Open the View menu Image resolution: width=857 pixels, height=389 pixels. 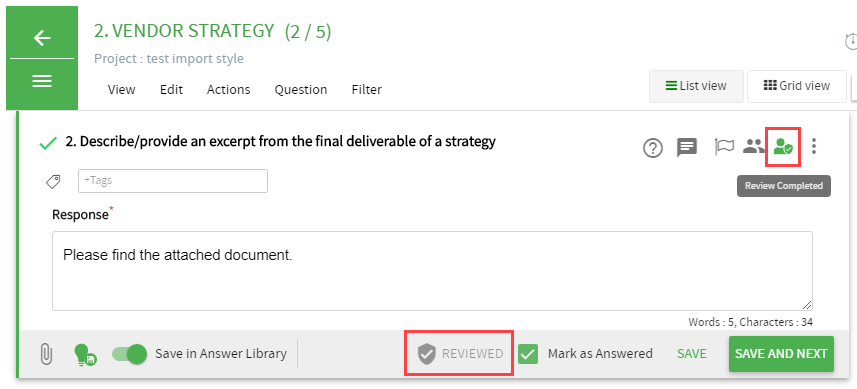121,90
